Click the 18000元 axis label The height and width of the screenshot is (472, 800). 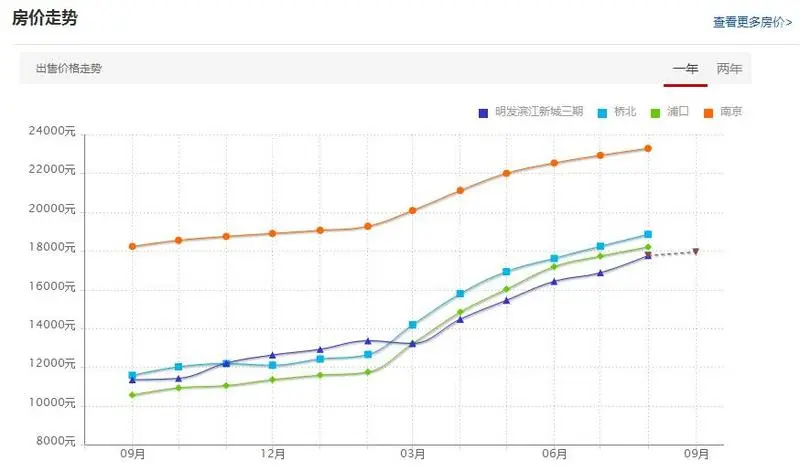[52, 247]
